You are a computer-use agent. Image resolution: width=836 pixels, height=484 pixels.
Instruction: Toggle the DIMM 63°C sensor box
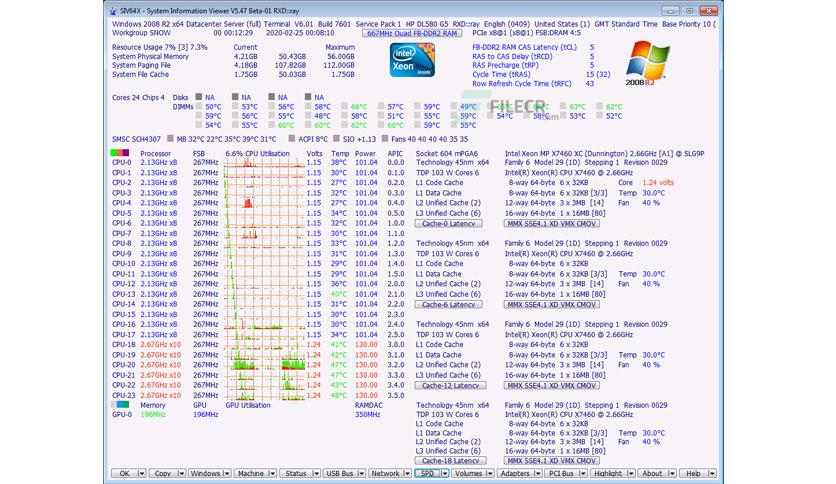[564, 107]
